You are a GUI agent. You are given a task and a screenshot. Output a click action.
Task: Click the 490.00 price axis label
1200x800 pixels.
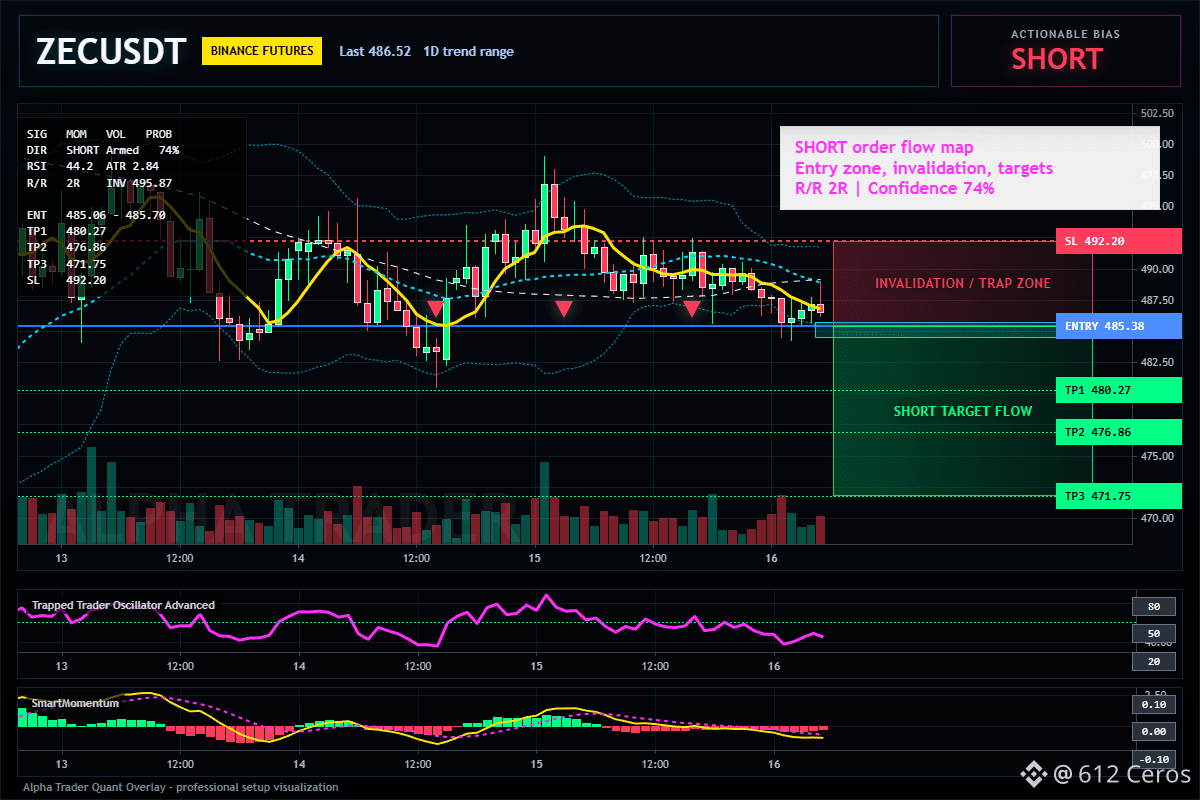(1156, 269)
